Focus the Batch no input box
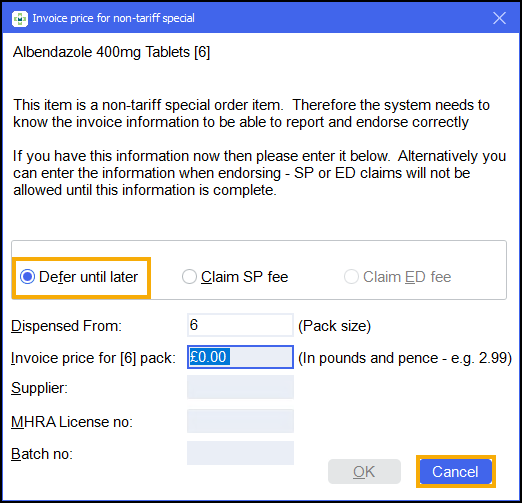Screen dimensions: 522x503 point(240,453)
